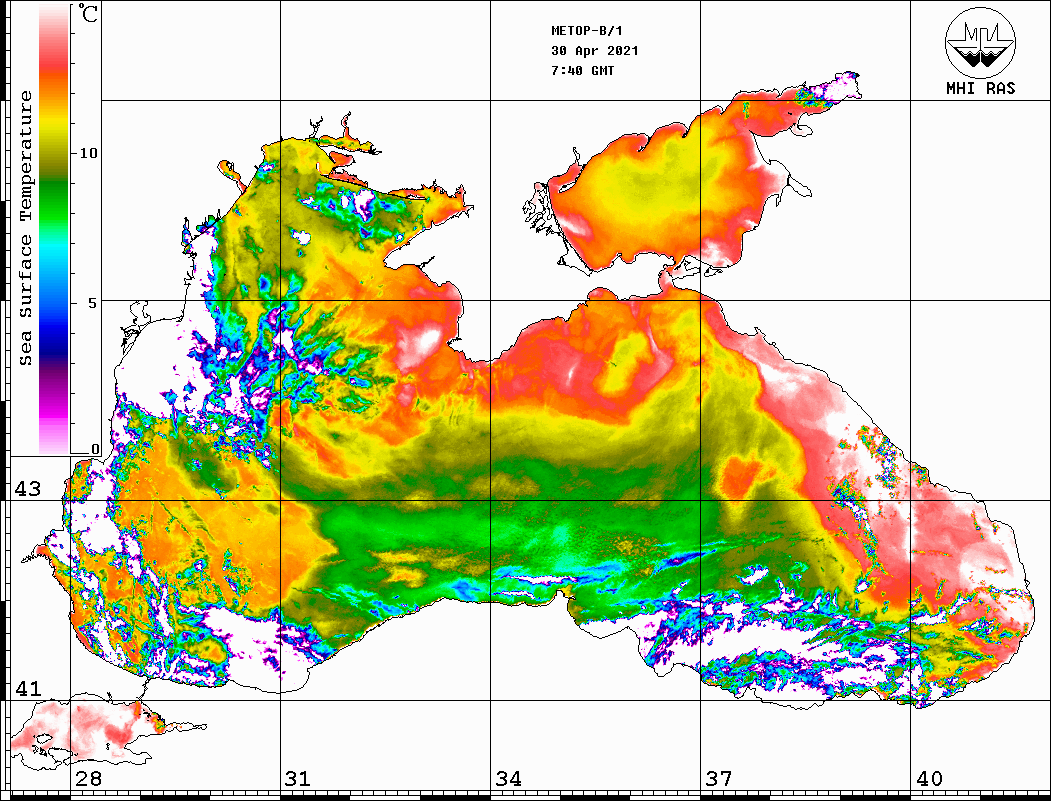
Task: Click the '°C' unit label on legend
Action: coord(88,13)
